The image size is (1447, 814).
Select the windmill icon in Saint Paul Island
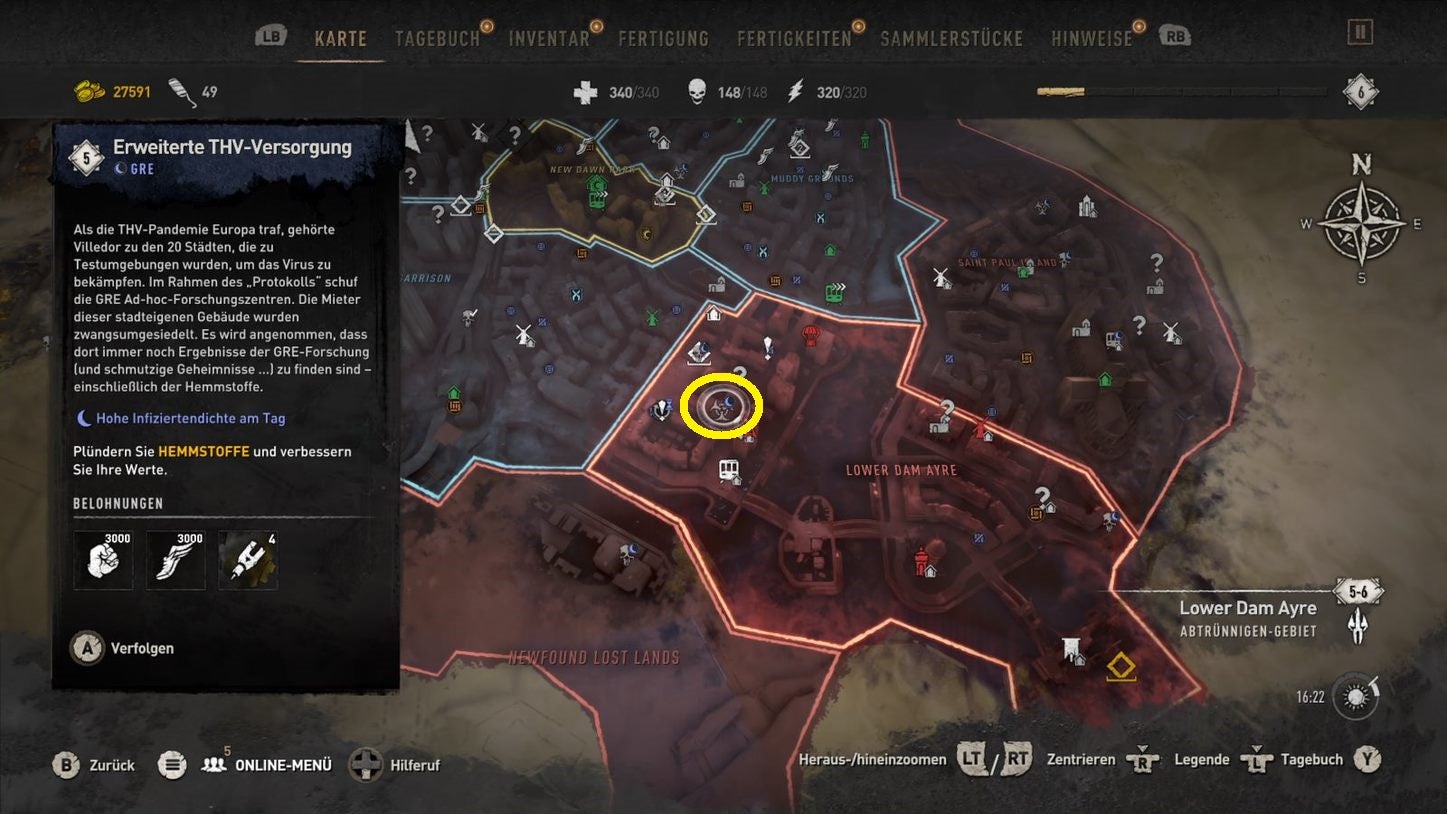tap(939, 276)
